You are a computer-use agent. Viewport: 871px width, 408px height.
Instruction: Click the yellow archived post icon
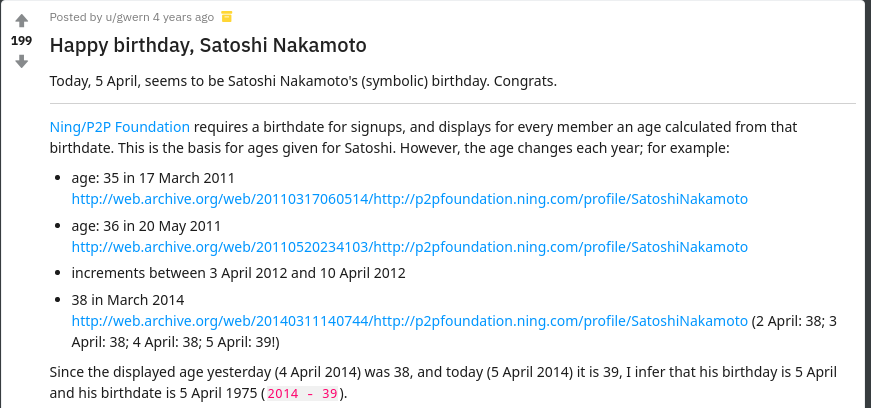pos(227,17)
